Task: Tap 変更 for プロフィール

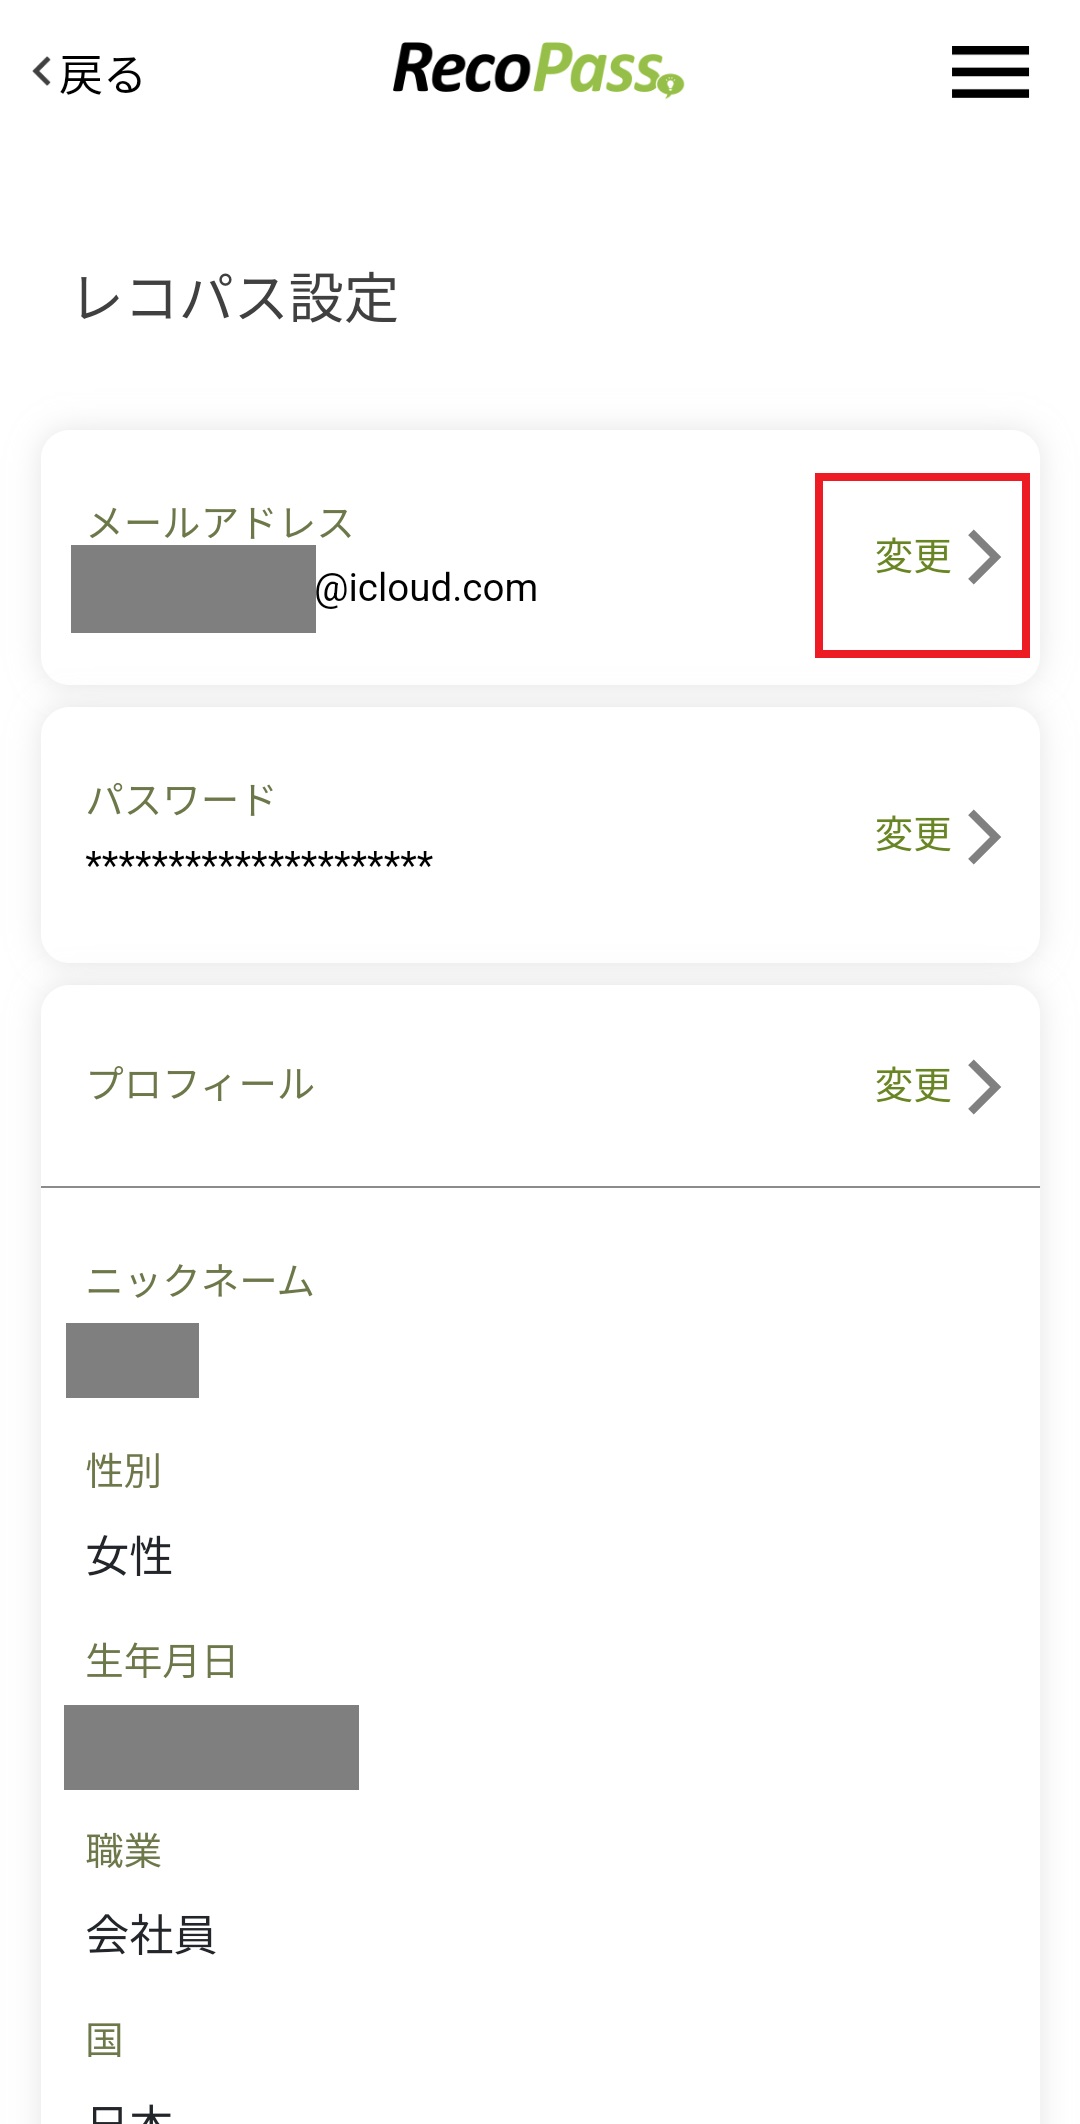Action: click(x=913, y=1086)
